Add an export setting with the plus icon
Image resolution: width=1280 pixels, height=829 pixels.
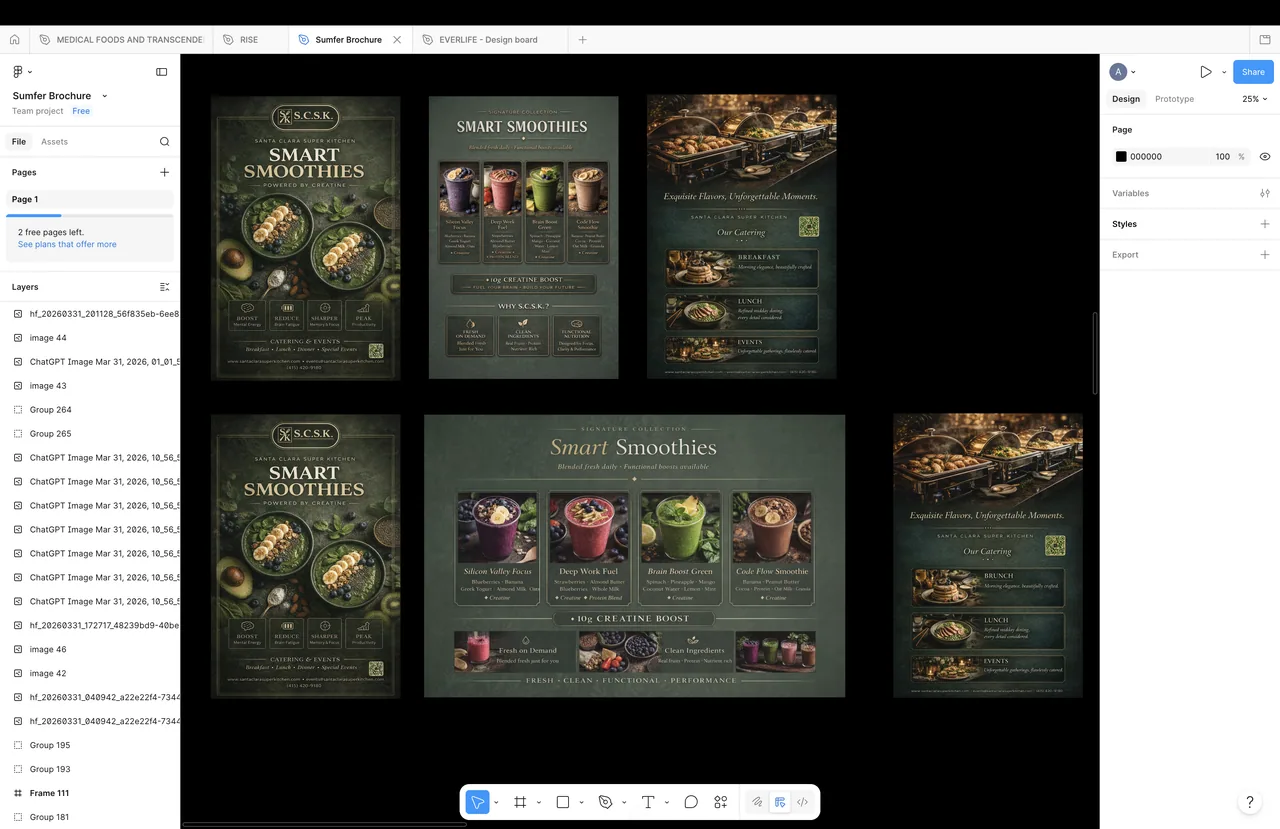1265,255
